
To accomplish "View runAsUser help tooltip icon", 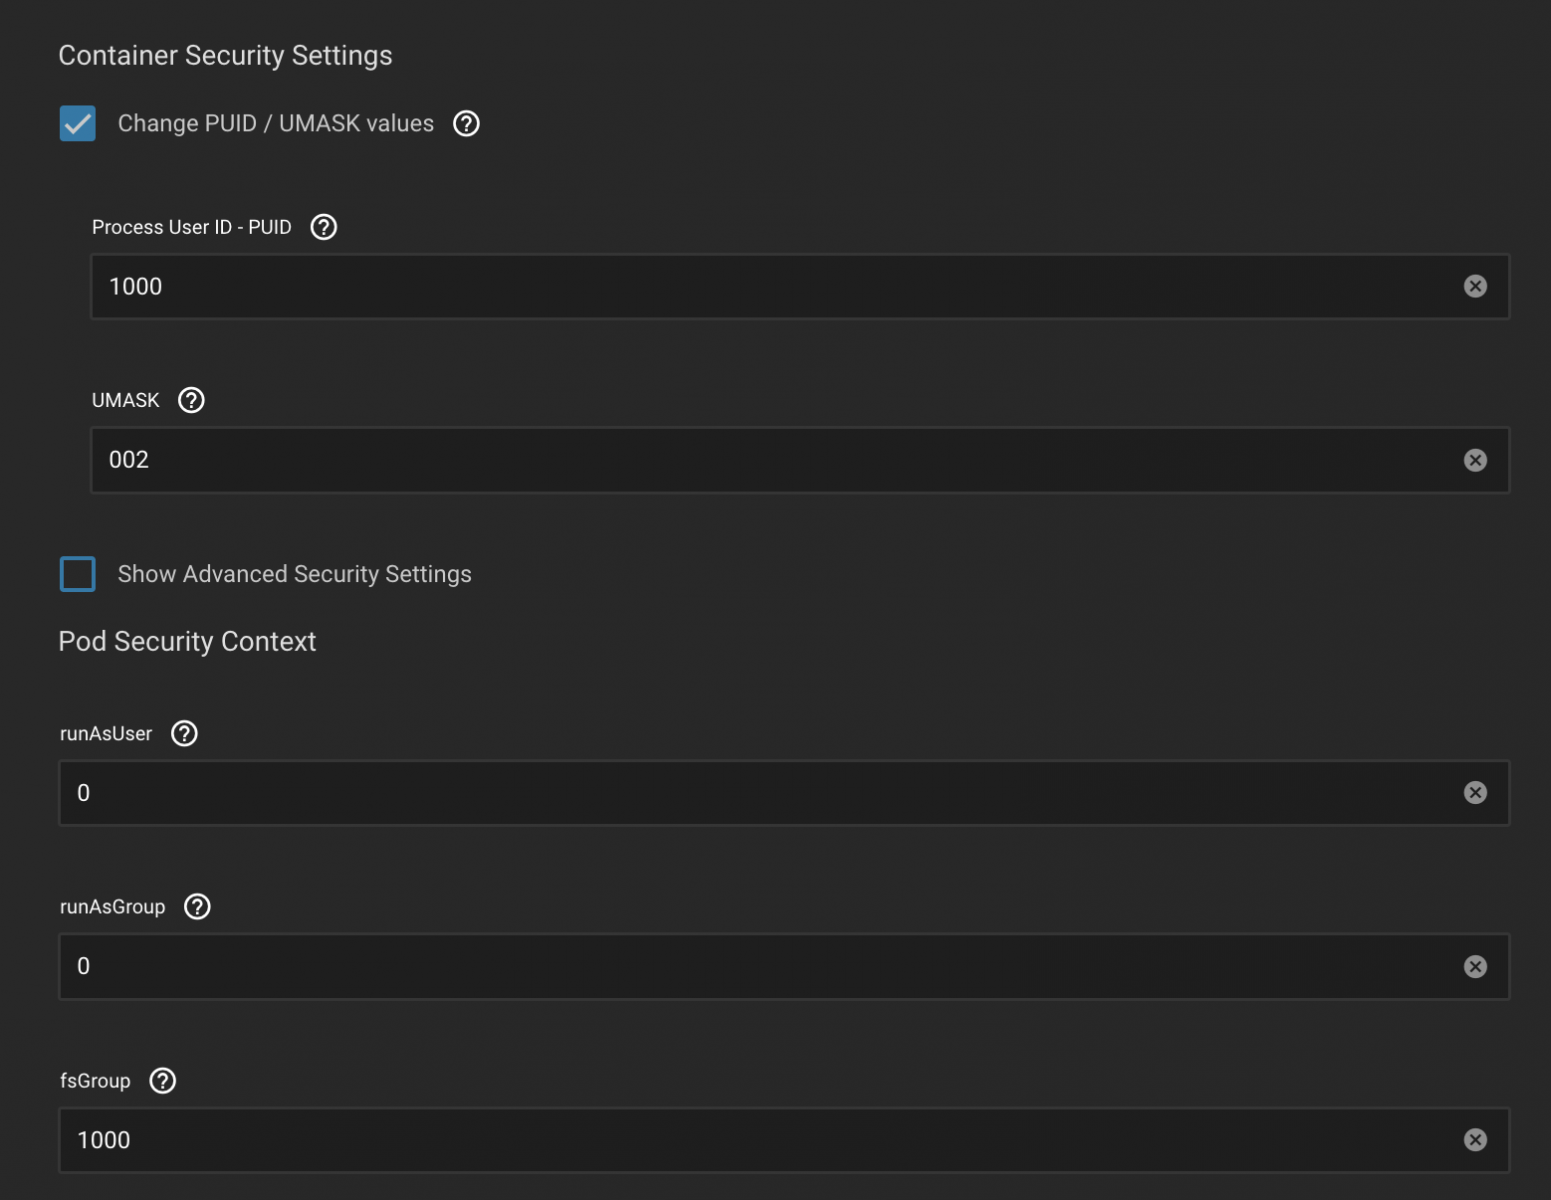I will tap(184, 733).
